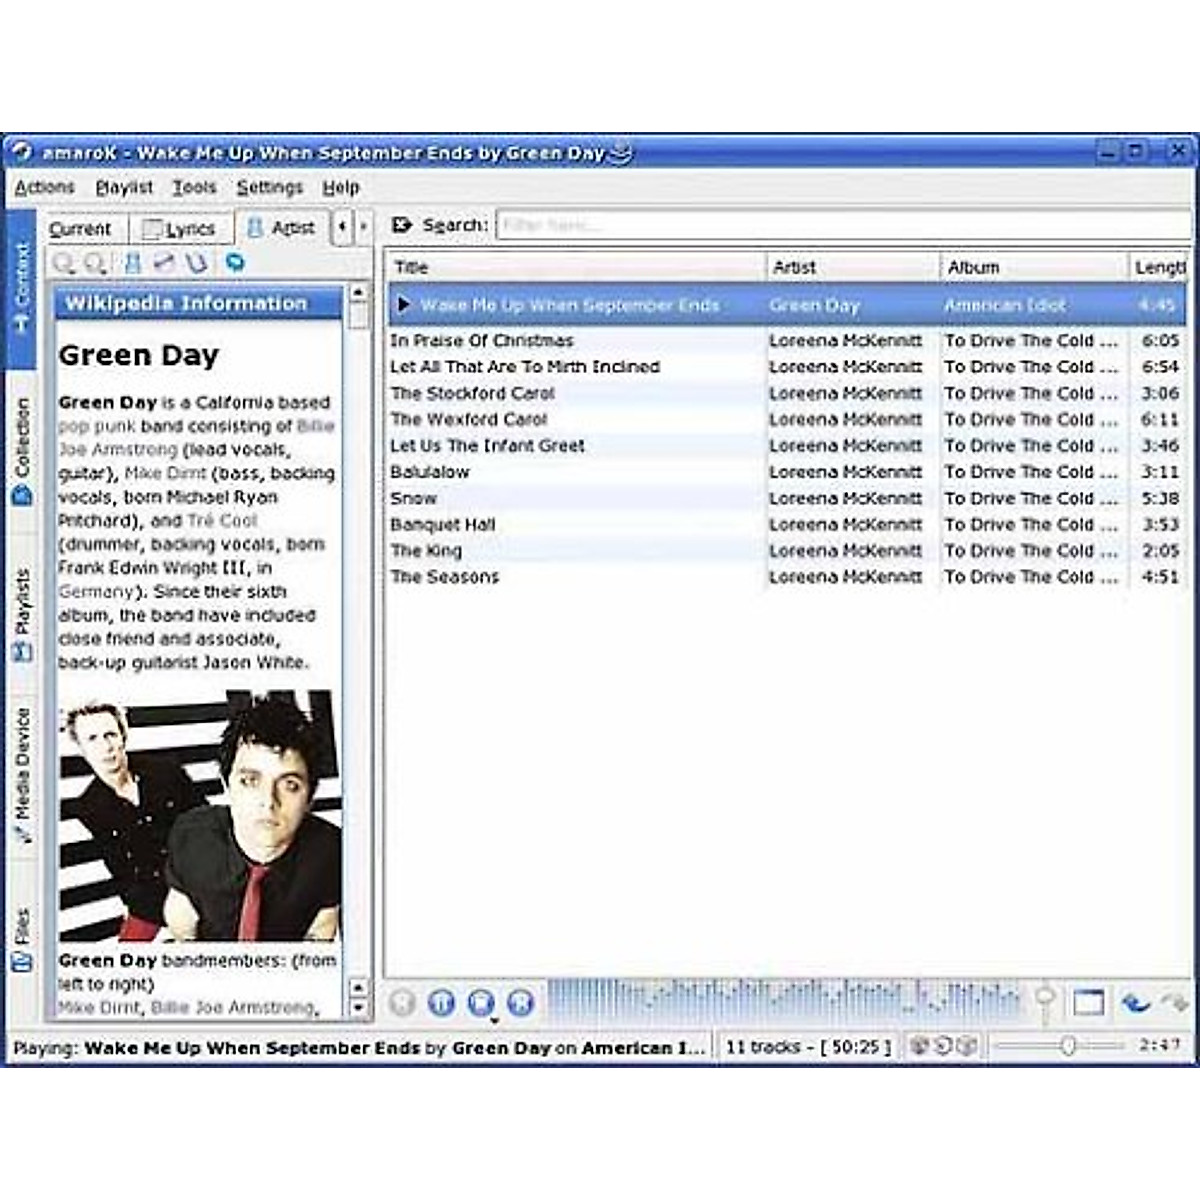Image resolution: width=1200 pixels, height=1200 pixels.
Task: Open the Settings menu
Action: [268, 187]
